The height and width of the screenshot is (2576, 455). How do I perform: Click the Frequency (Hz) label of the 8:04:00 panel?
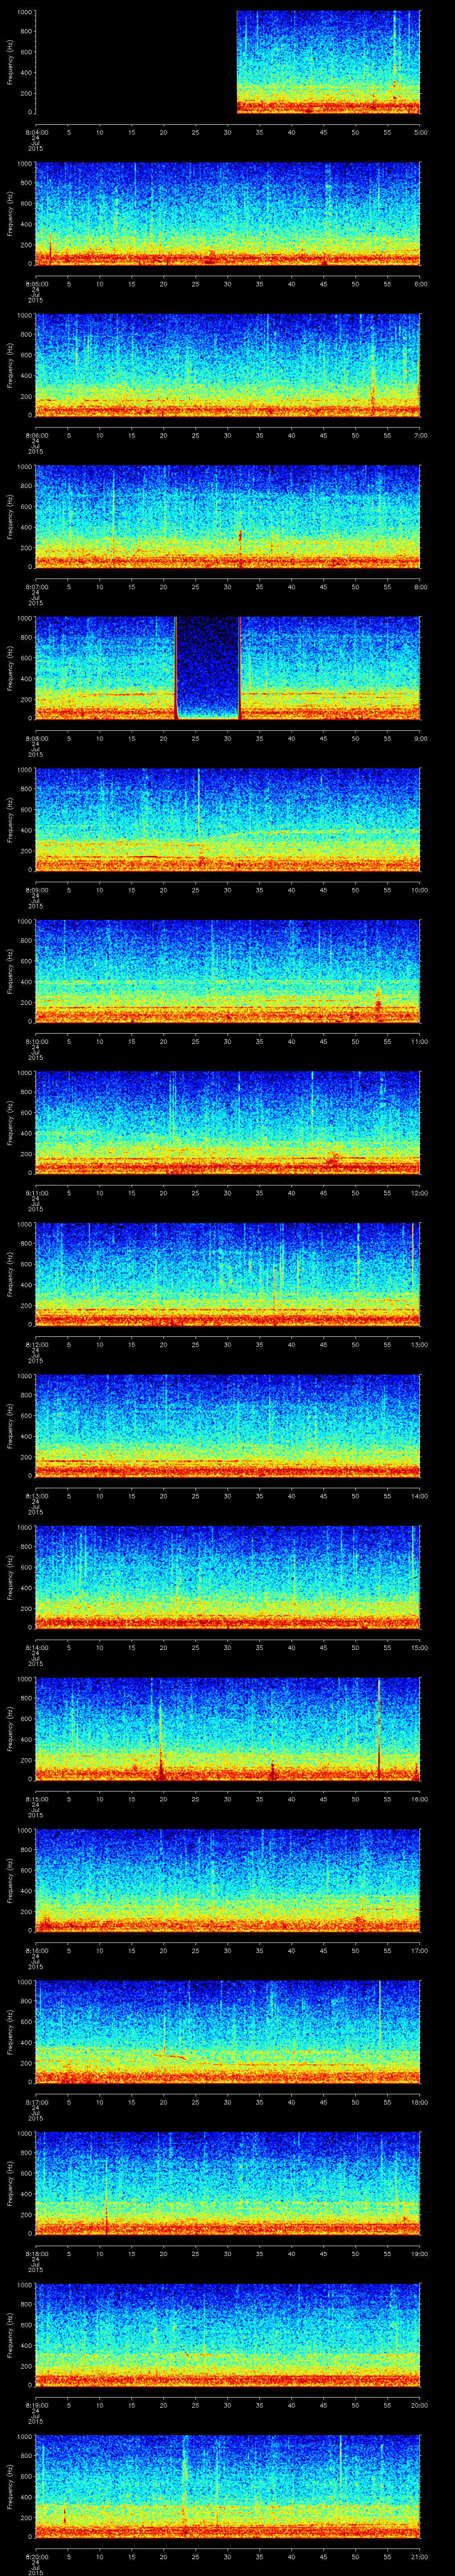tap(10, 62)
